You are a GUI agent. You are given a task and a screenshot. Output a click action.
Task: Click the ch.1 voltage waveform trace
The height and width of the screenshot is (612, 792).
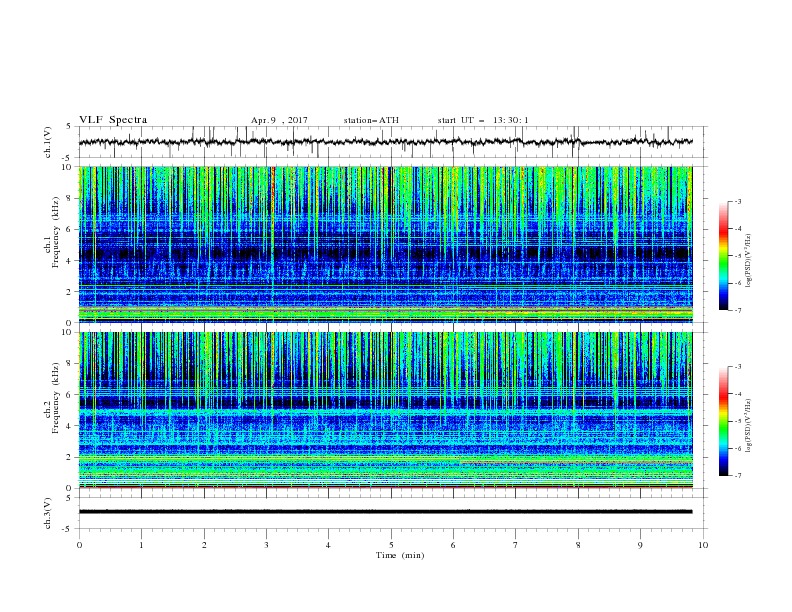pyautogui.click(x=385, y=142)
